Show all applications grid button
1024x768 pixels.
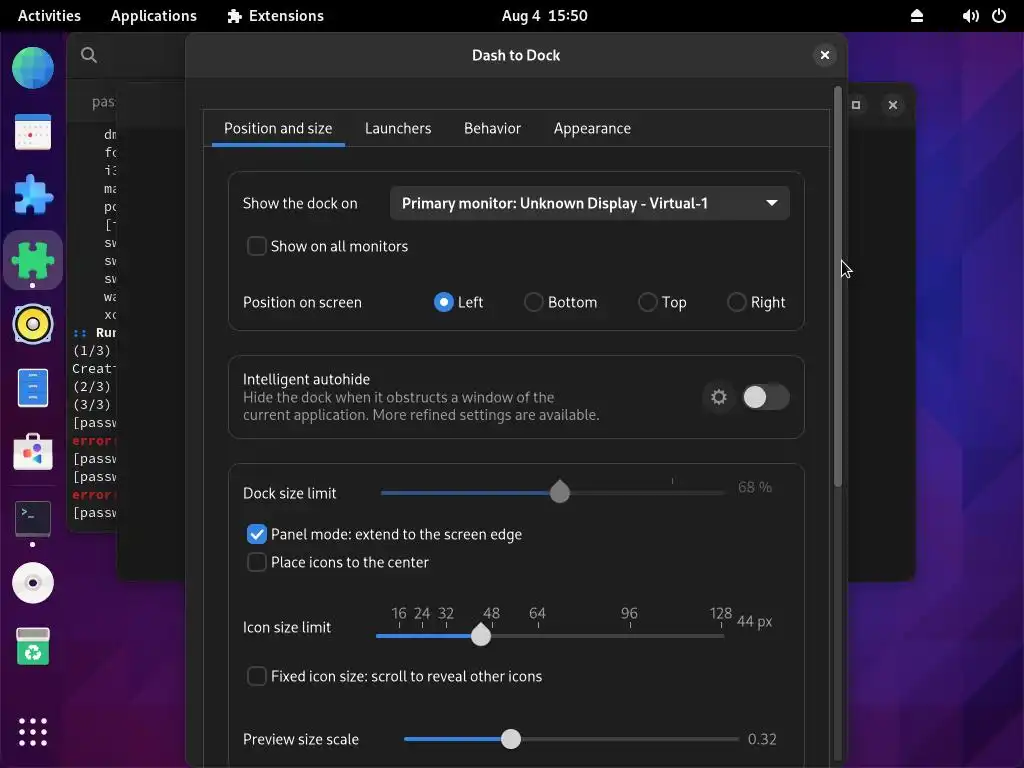[x=33, y=732]
